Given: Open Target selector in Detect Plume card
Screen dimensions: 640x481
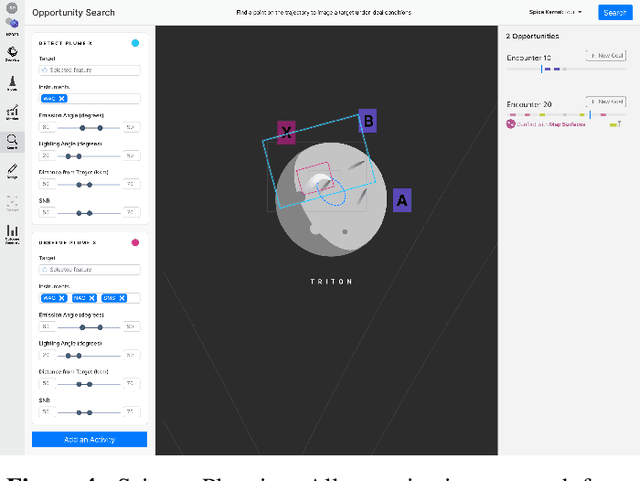Looking at the screenshot, I should (x=88, y=72).
